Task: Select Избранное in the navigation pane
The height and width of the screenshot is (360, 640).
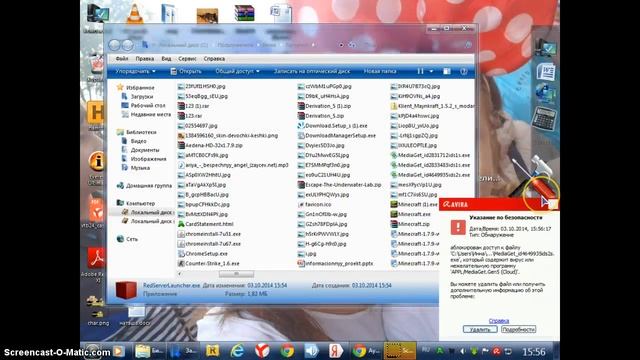Action: 136,87
